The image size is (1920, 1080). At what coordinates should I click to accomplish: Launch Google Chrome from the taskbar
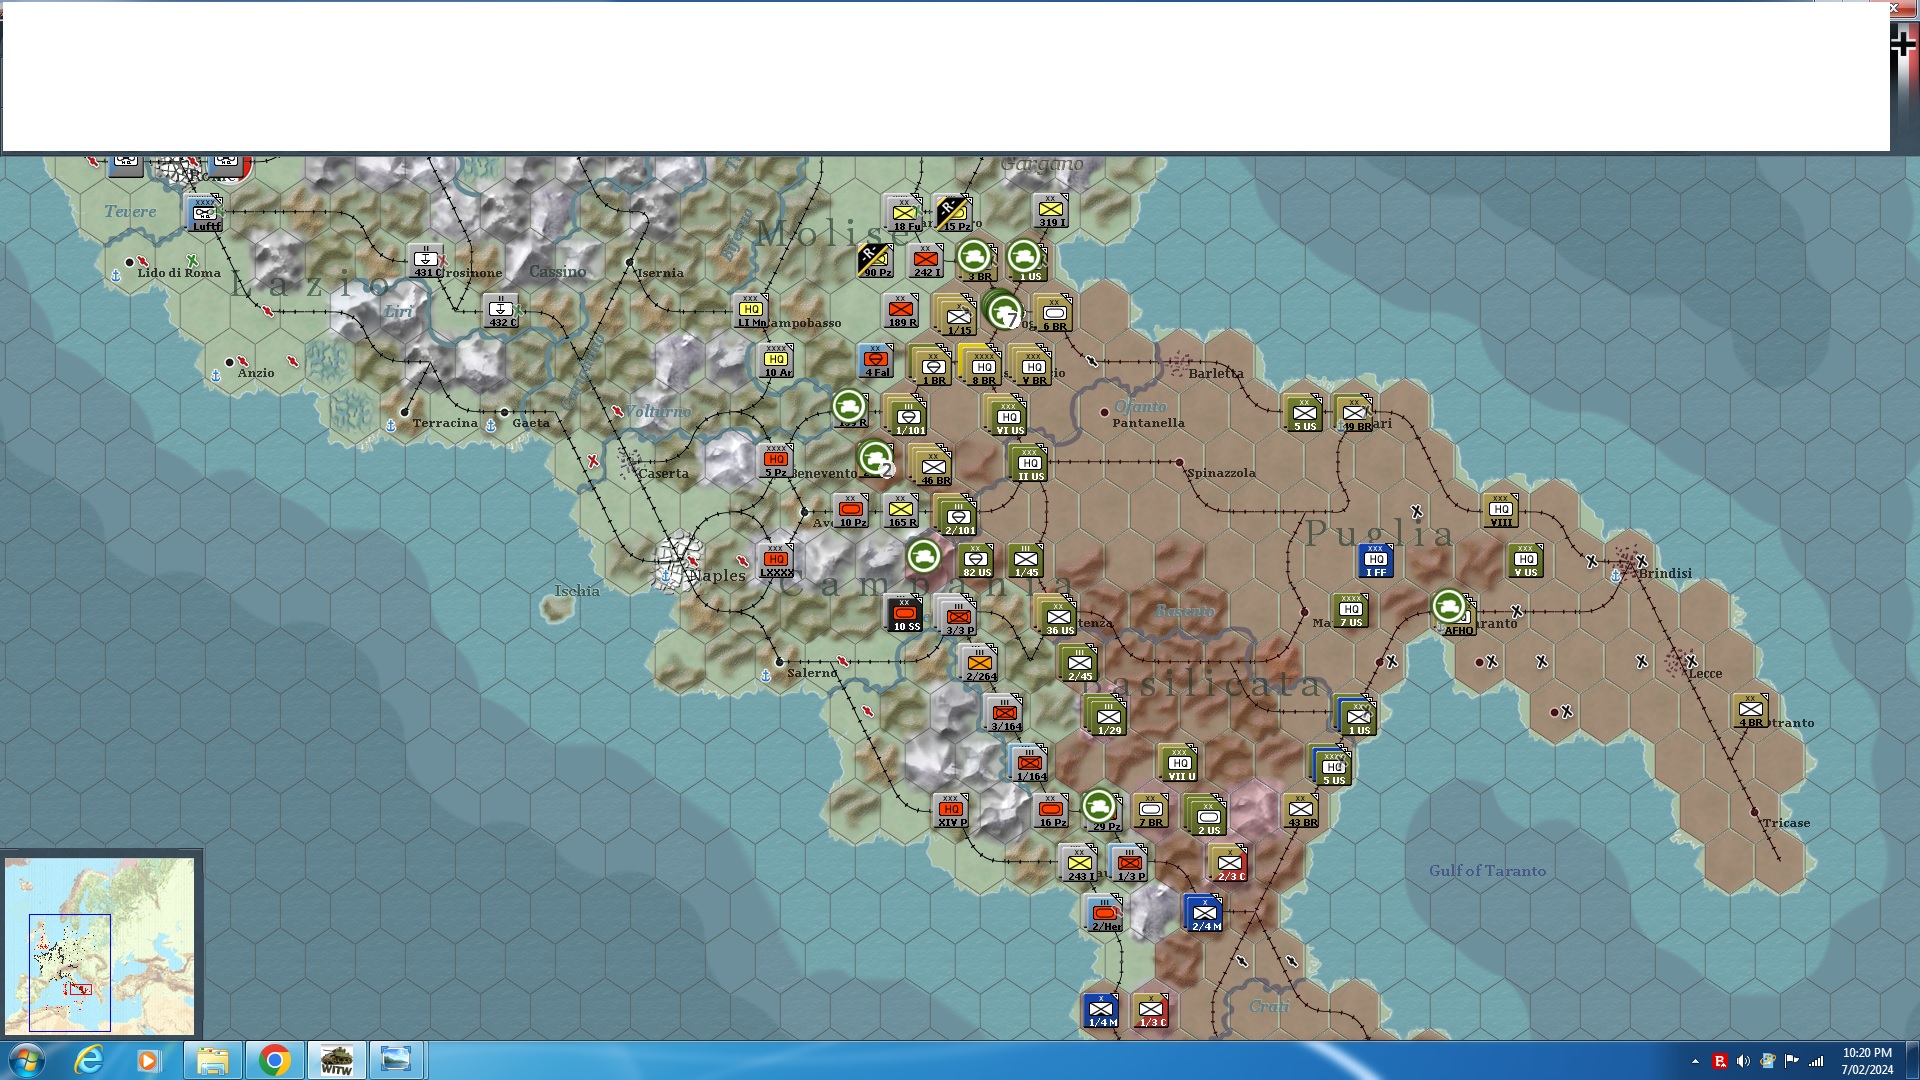pyautogui.click(x=274, y=1060)
